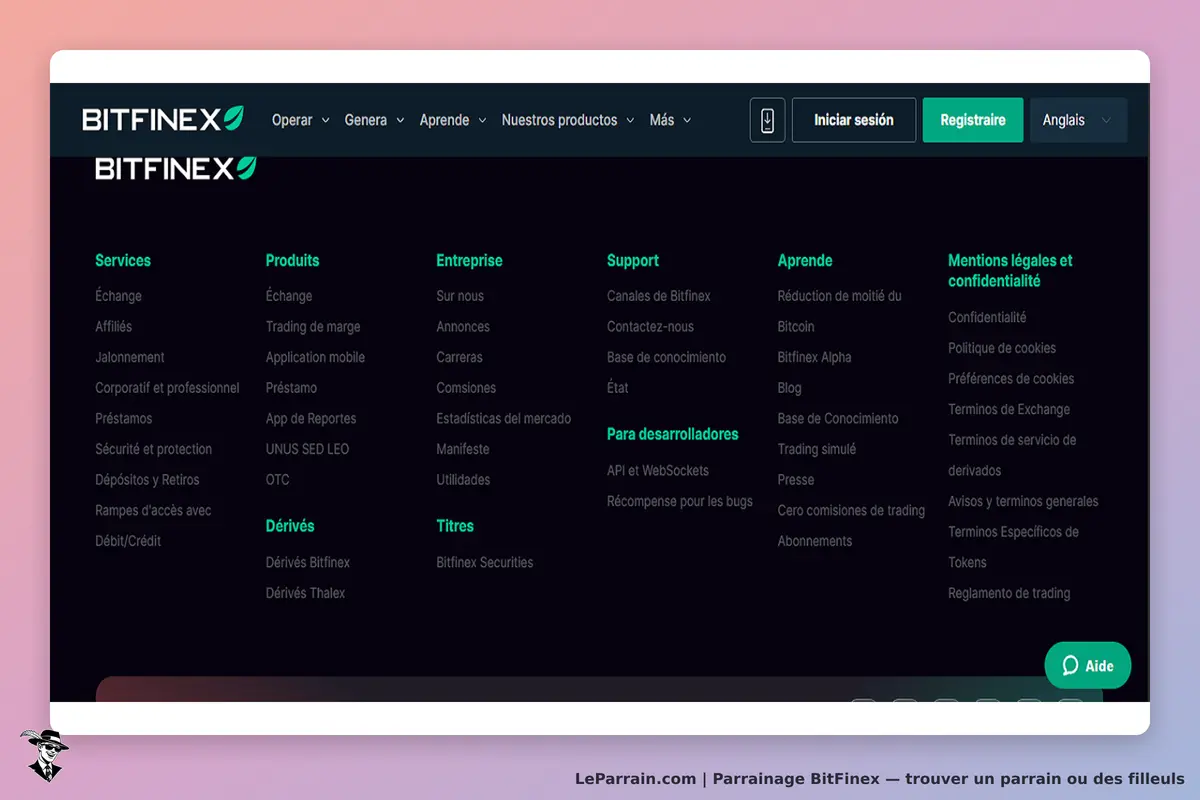The image size is (1200, 800).
Task: Expand the Operar menu
Action: tap(301, 120)
